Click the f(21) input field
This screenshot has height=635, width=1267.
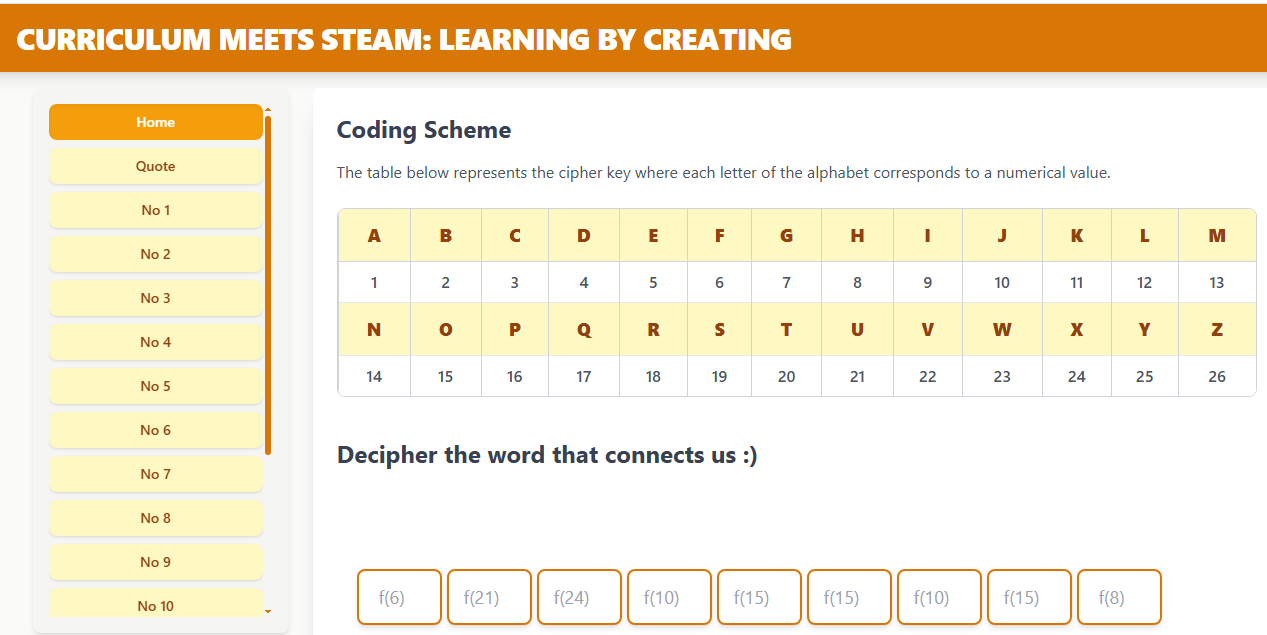tap(489, 597)
